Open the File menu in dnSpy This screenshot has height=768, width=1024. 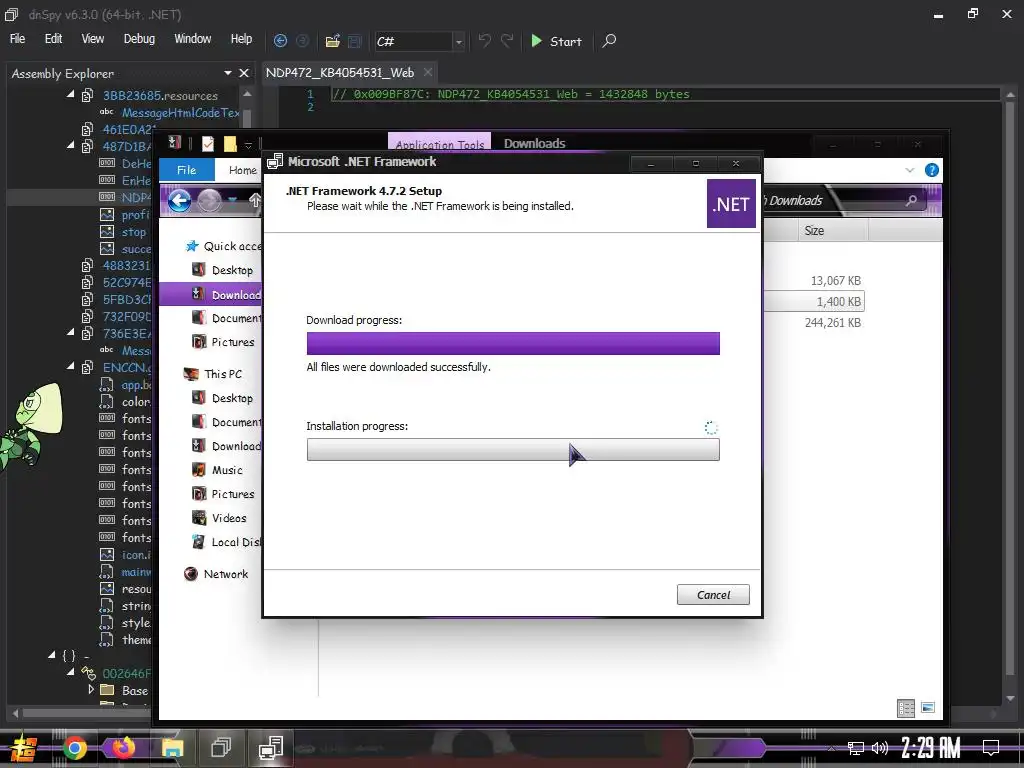[x=18, y=39]
